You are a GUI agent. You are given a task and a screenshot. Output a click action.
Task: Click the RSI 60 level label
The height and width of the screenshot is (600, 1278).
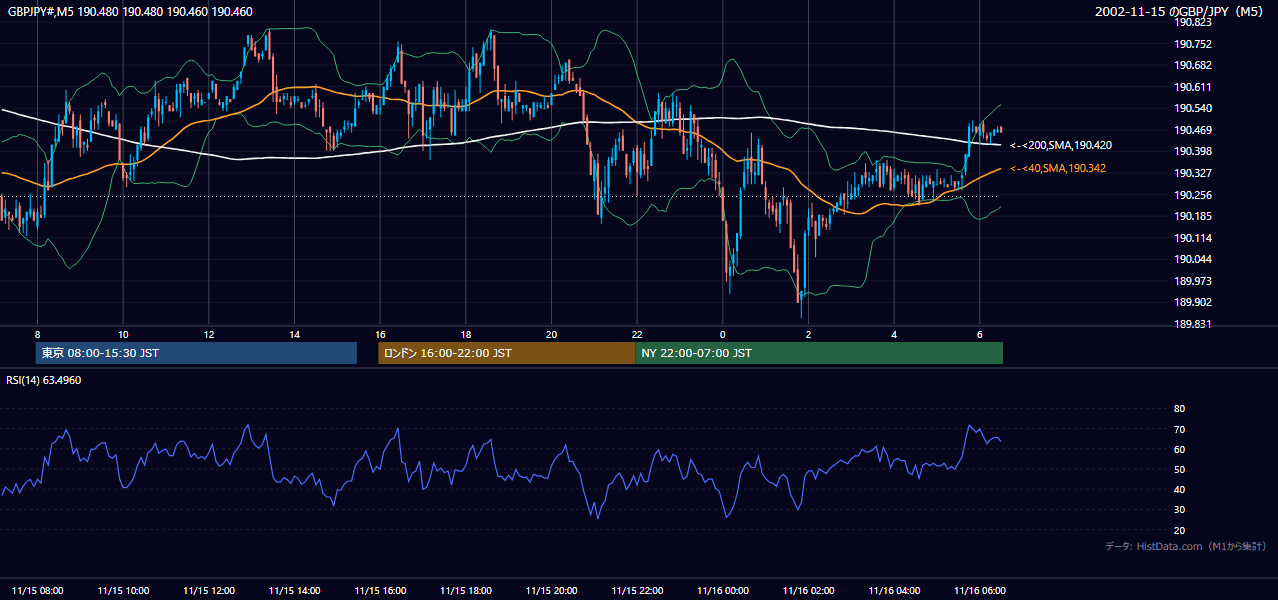pyautogui.click(x=1179, y=449)
